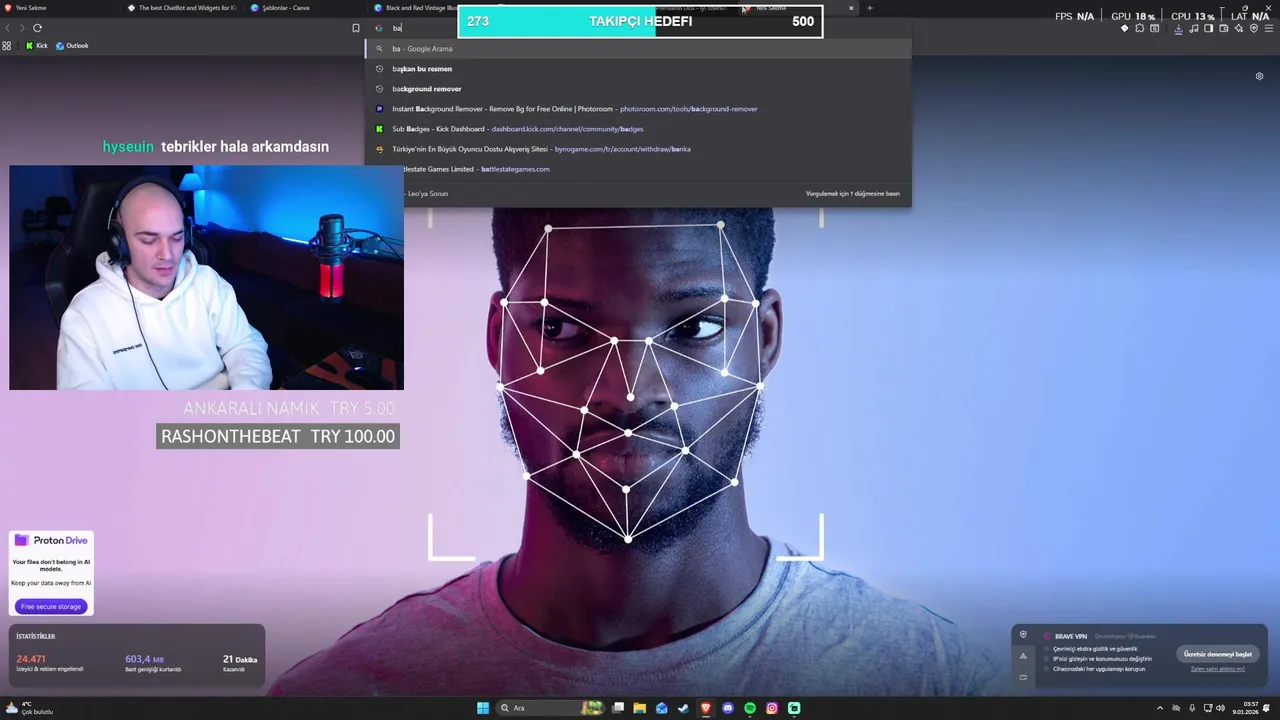Select the Instant Background Remover Photoroom suggestion
The width and height of the screenshot is (1280, 720).
[x=638, y=109]
